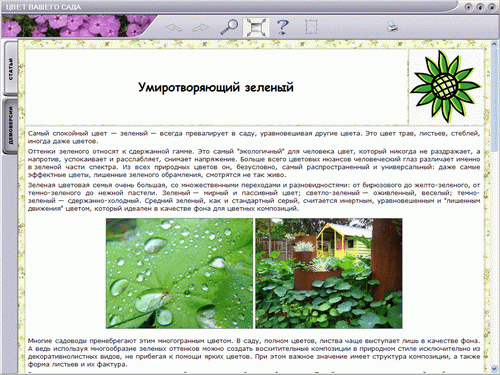Open the wet green leaf photo
Screen dimensions: 500x375
tap(179, 273)
